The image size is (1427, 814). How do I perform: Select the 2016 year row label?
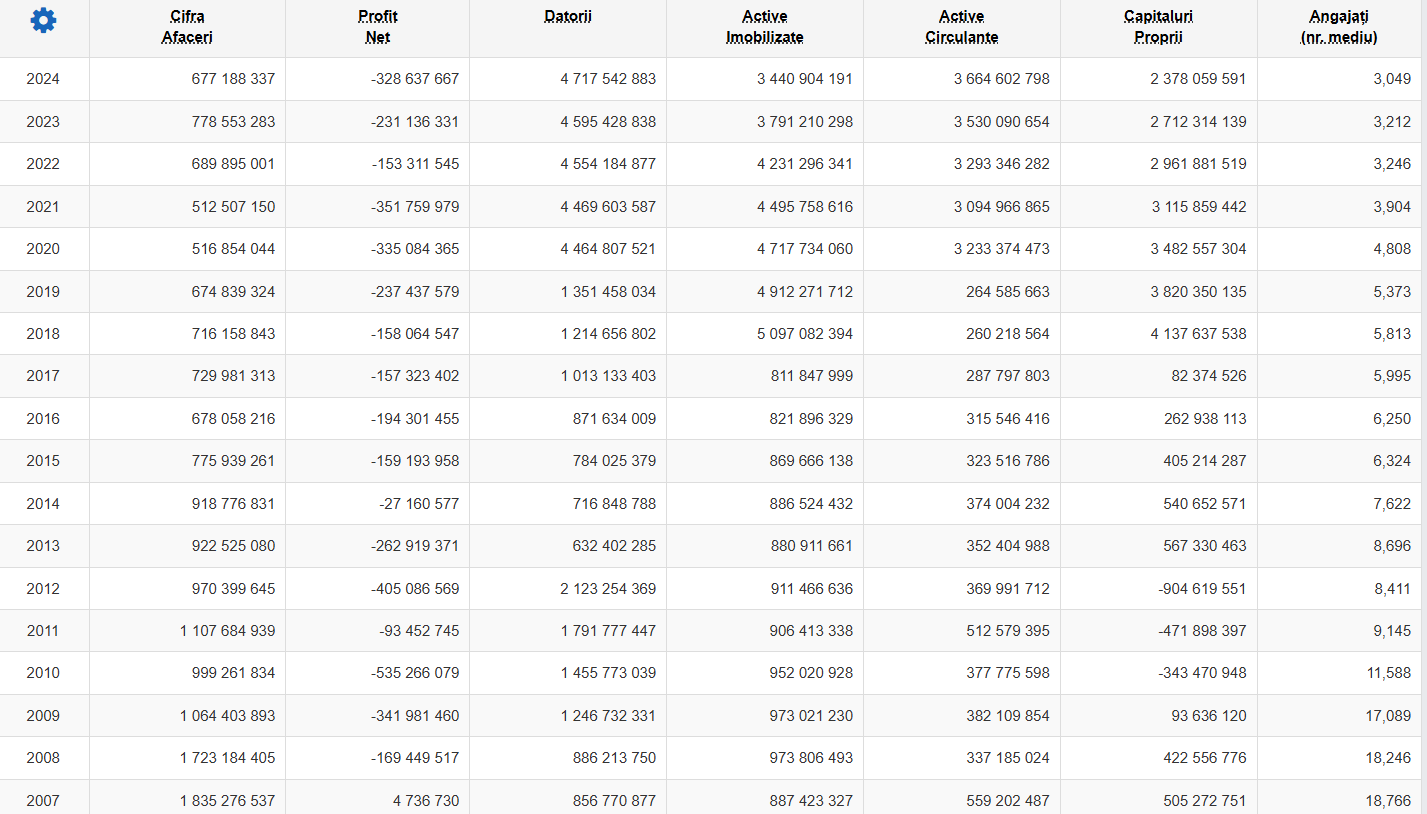[43, 419]
